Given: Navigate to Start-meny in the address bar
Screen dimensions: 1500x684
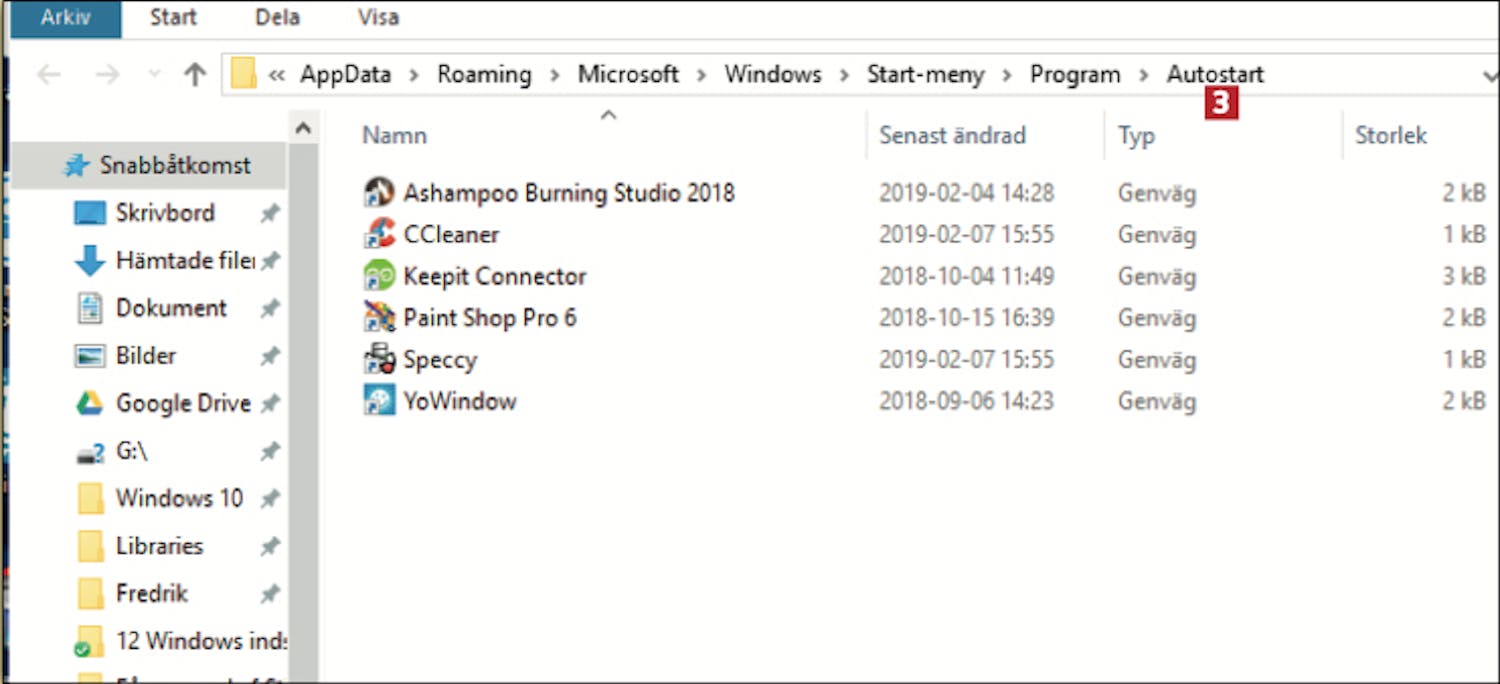Looking at the screenshot, I should [x=925, y=75].
